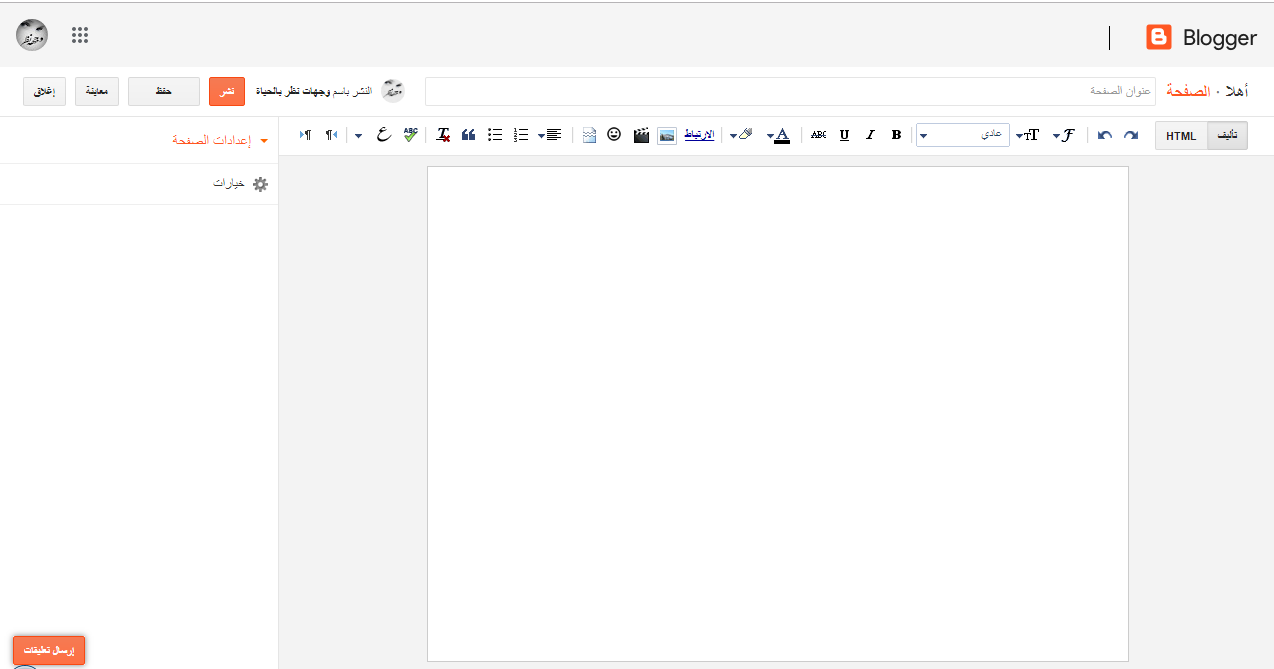Click the حفظ save button
Image resolution: width=1274 pixels, height=669 pixels.
pyautogui.click(x=164, y=91)
